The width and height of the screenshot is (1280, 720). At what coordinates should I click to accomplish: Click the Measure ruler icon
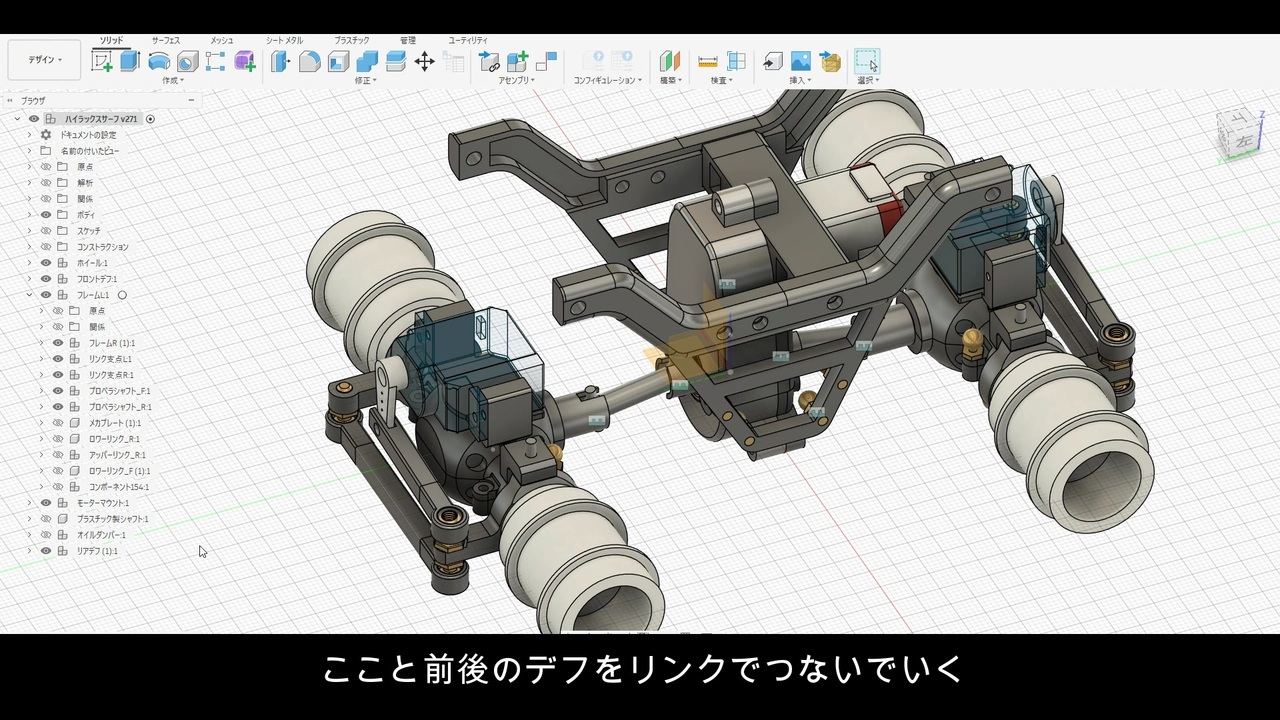coord(708,62)
